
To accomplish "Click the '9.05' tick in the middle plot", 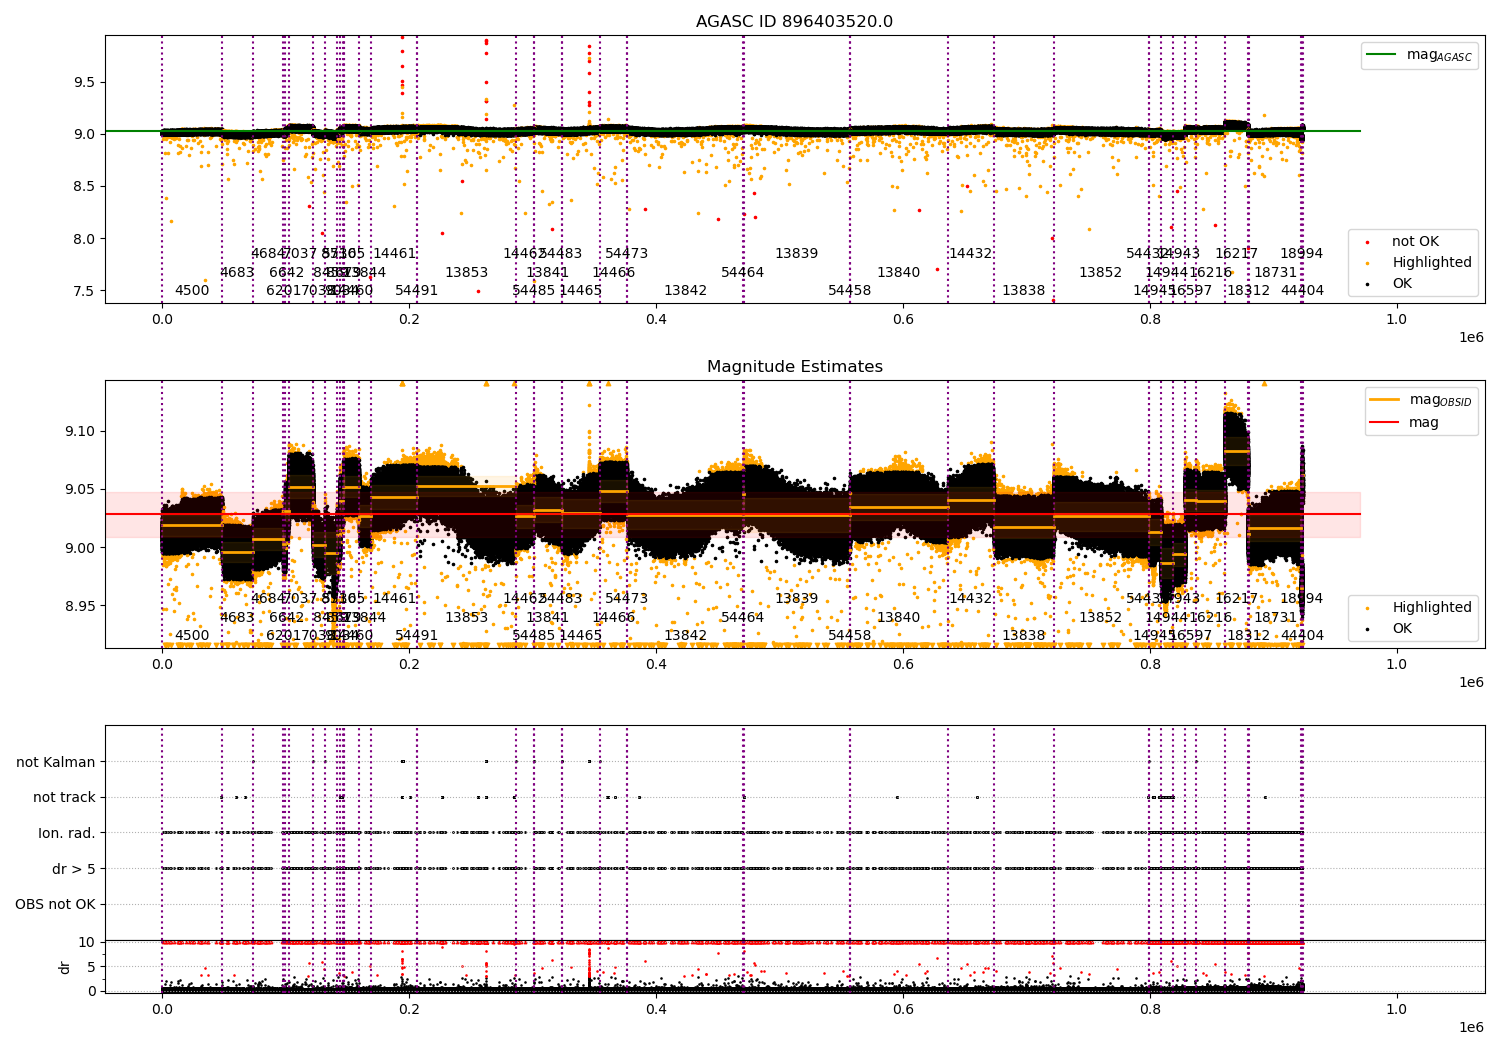I will [x=81, y=489].
